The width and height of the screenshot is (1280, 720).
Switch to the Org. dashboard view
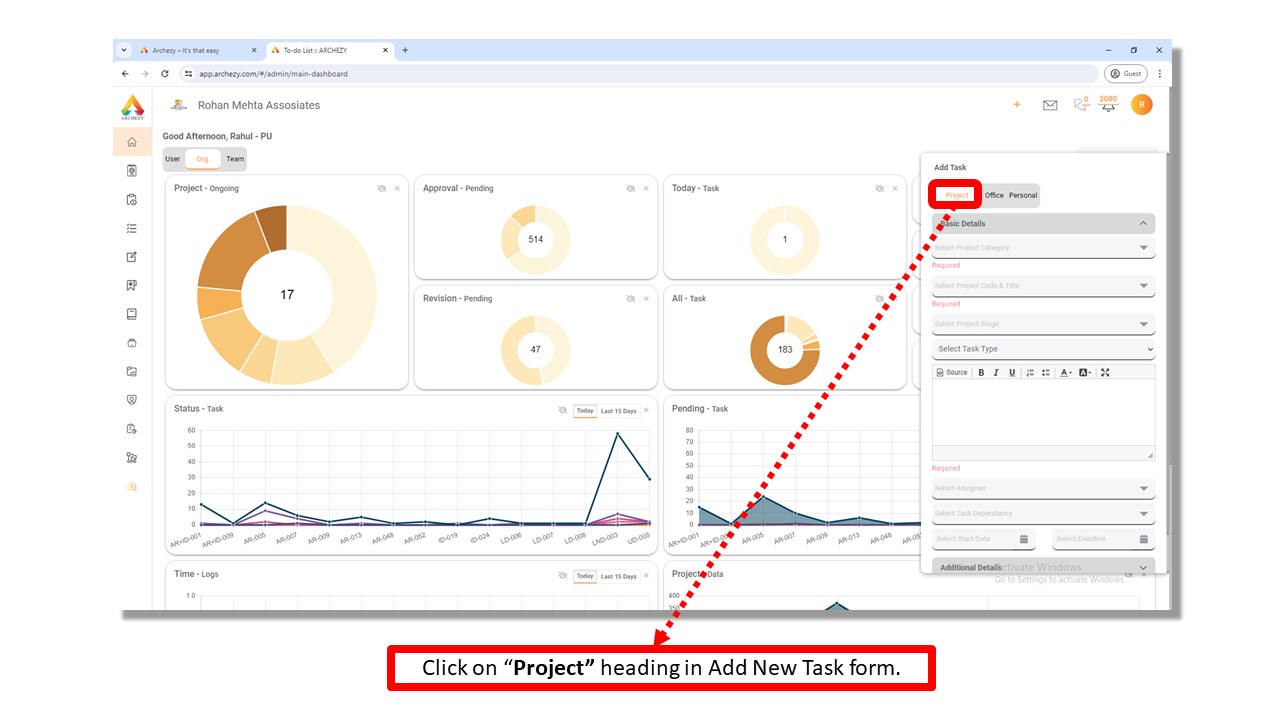tap(203, 159)
